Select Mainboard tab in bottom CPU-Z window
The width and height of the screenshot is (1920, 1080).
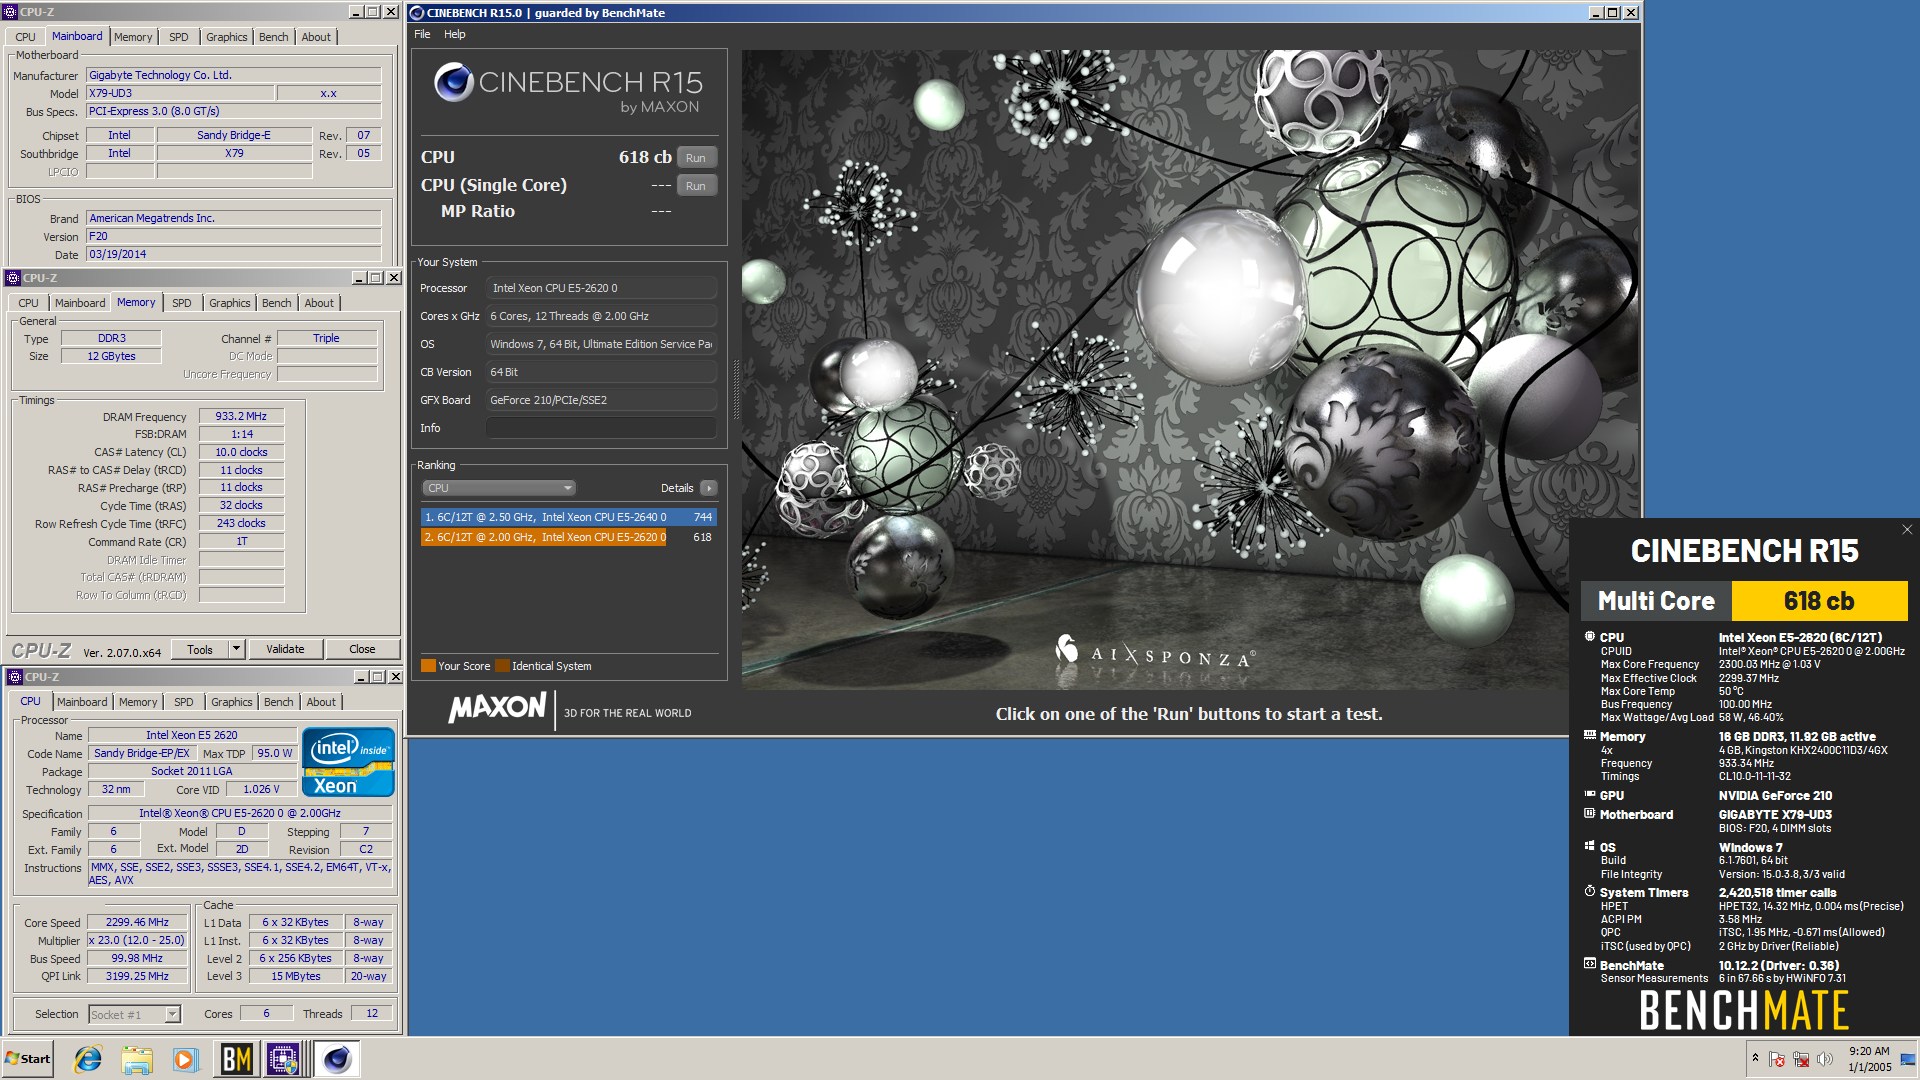coord(82,702)
